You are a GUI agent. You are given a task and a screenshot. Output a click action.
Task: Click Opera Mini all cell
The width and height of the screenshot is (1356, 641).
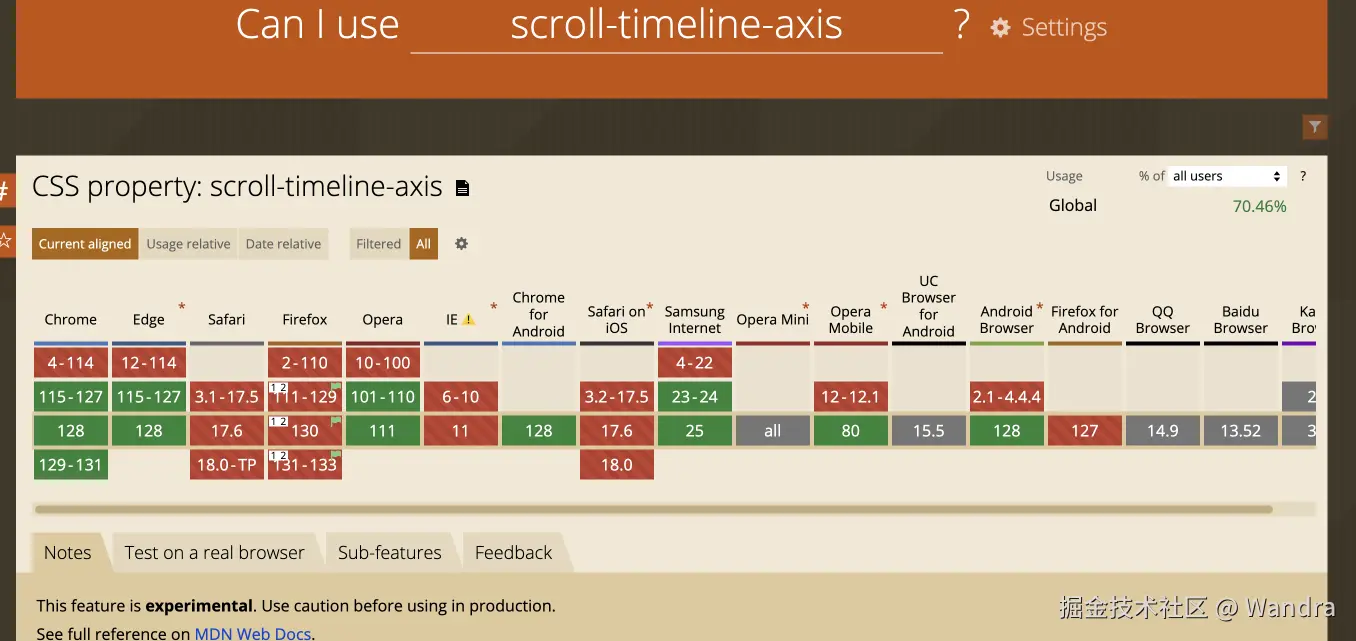[773, 431]
